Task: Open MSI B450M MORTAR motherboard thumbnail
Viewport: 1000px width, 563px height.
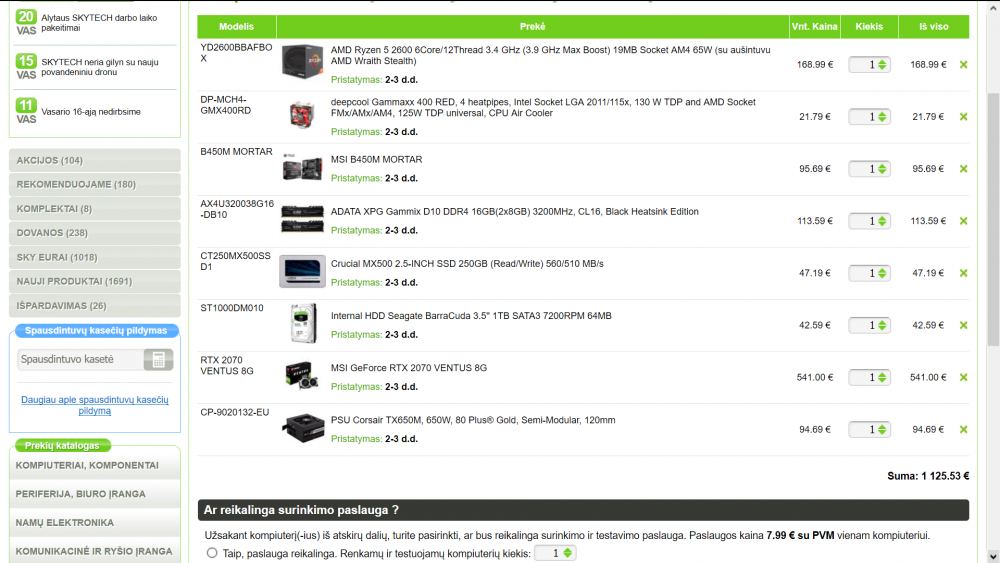Action: point(302,167)
